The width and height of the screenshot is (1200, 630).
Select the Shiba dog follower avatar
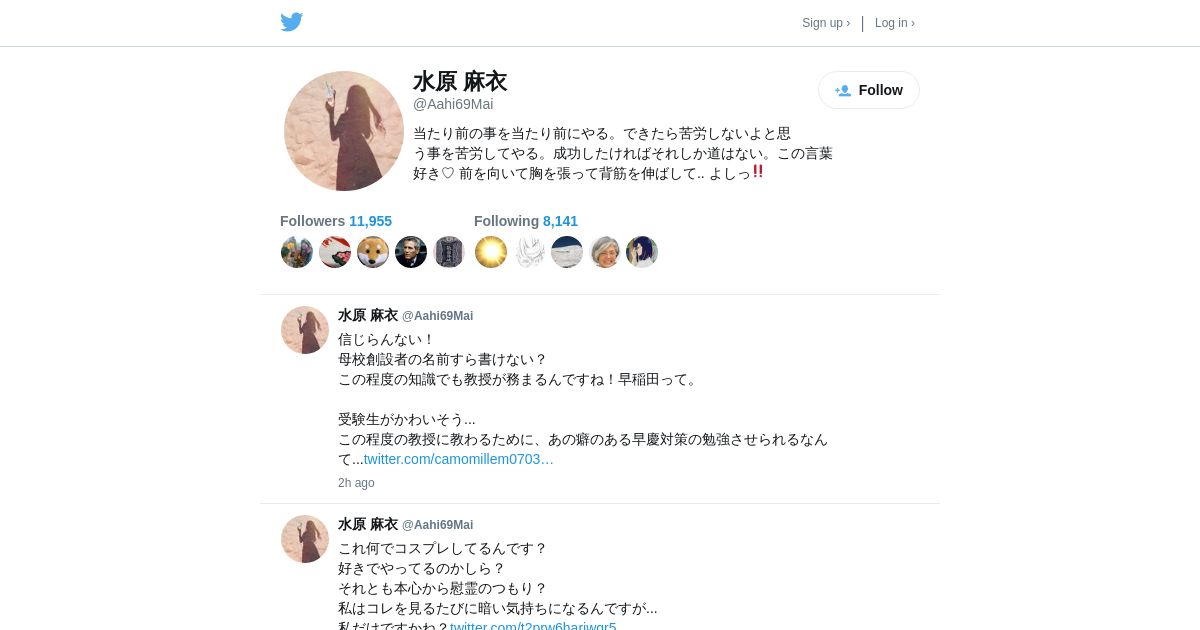(x=373, y=252)
